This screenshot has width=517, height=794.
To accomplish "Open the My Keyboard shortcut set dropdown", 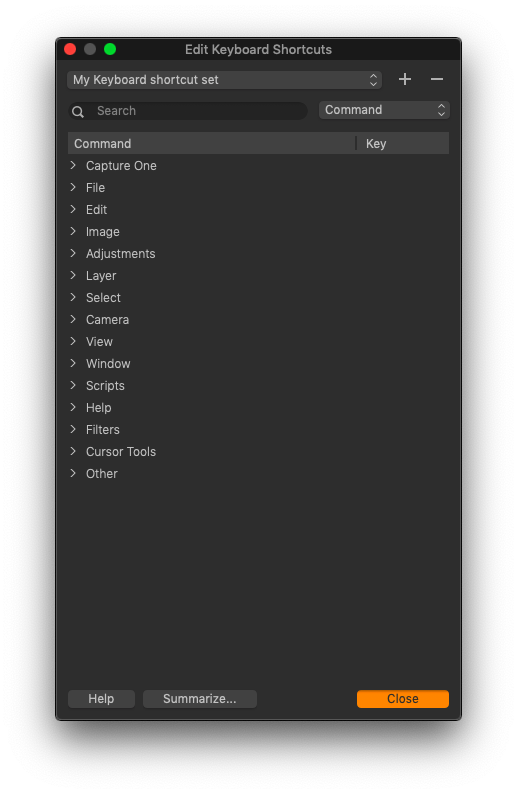I will point(224,80).
